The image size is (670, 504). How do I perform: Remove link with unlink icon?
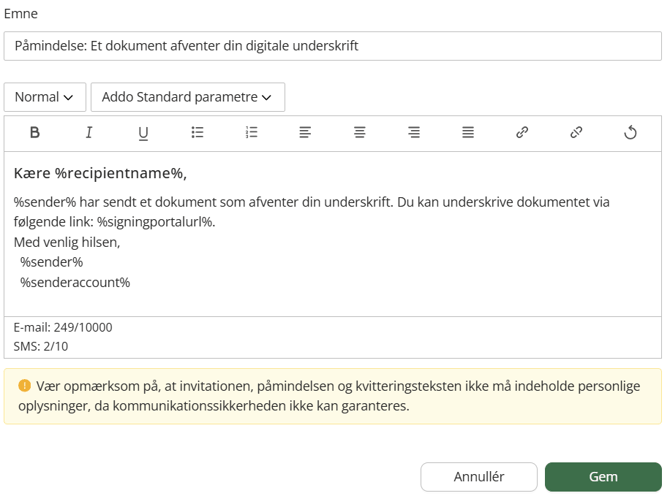tap(576, 133)
